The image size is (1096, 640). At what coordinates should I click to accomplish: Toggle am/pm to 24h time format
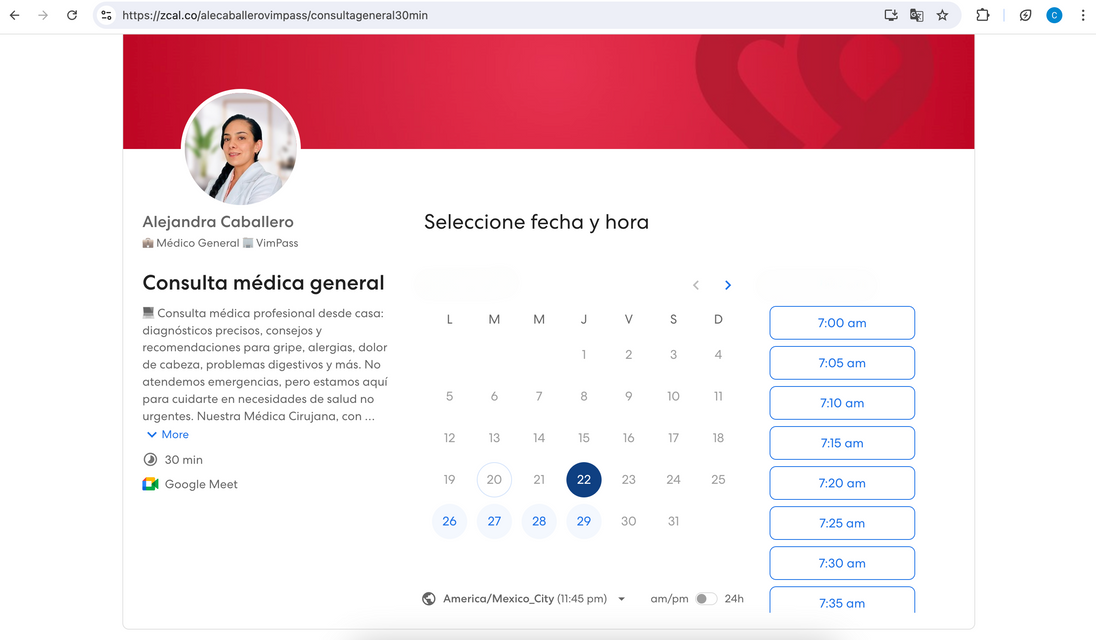(706, 599)
